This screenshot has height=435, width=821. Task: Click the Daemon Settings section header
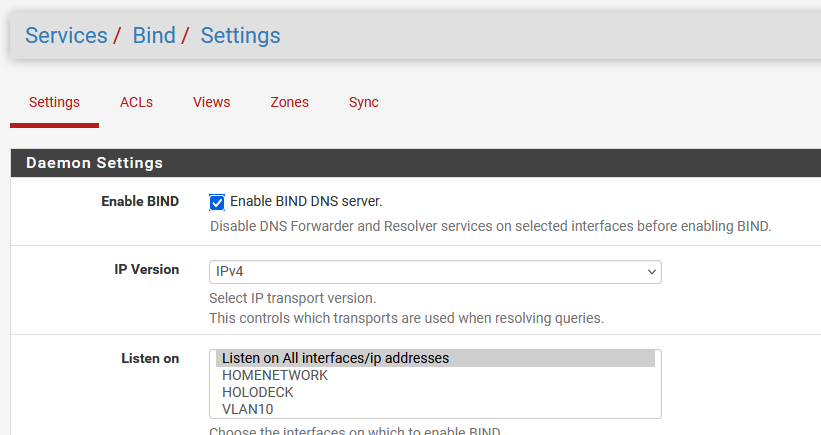(94, 162)
